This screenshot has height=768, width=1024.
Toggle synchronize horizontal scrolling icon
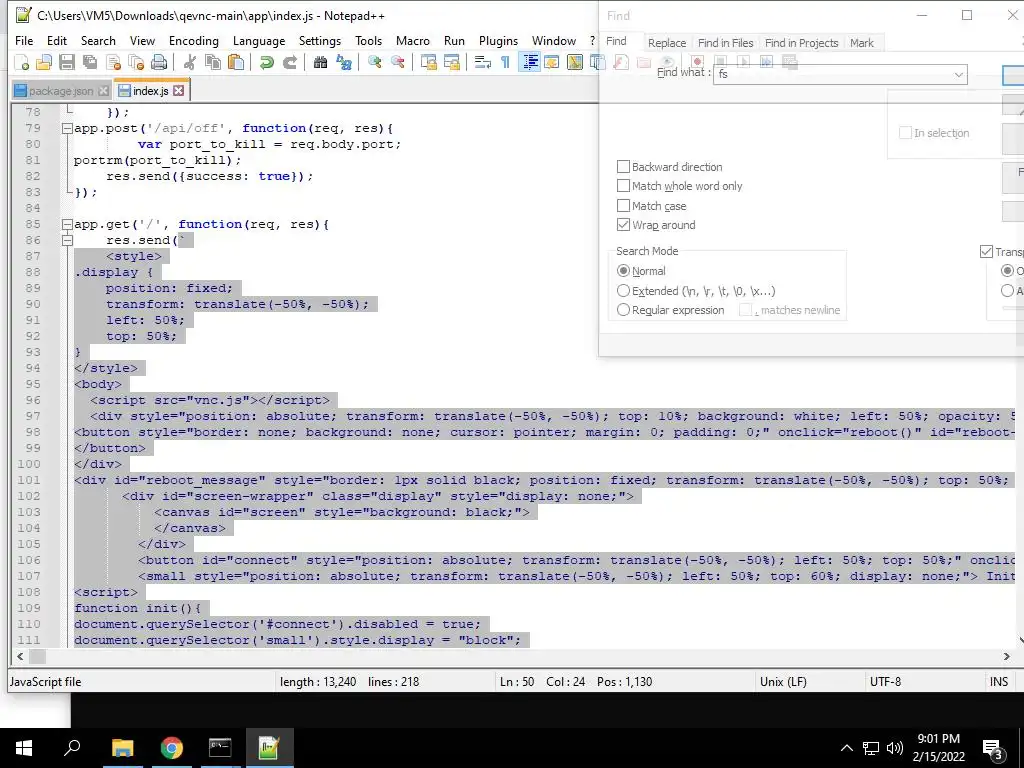[451, 63]
